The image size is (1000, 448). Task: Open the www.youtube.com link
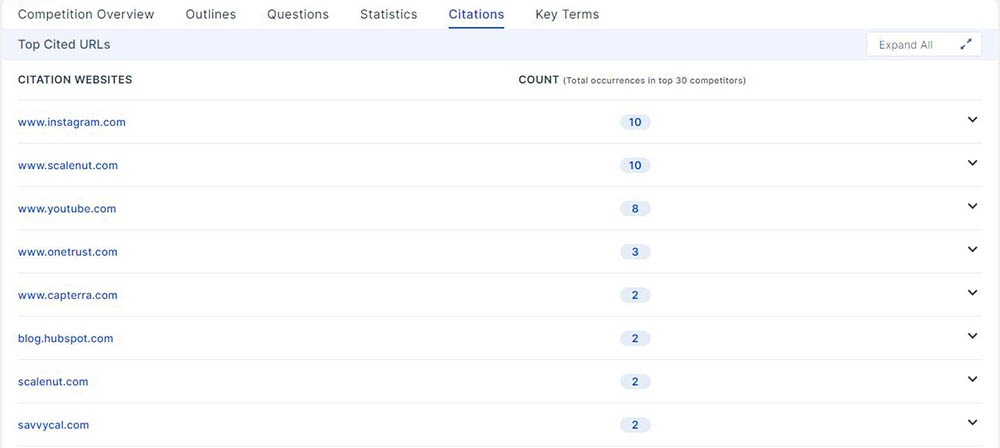coord(67,209)
